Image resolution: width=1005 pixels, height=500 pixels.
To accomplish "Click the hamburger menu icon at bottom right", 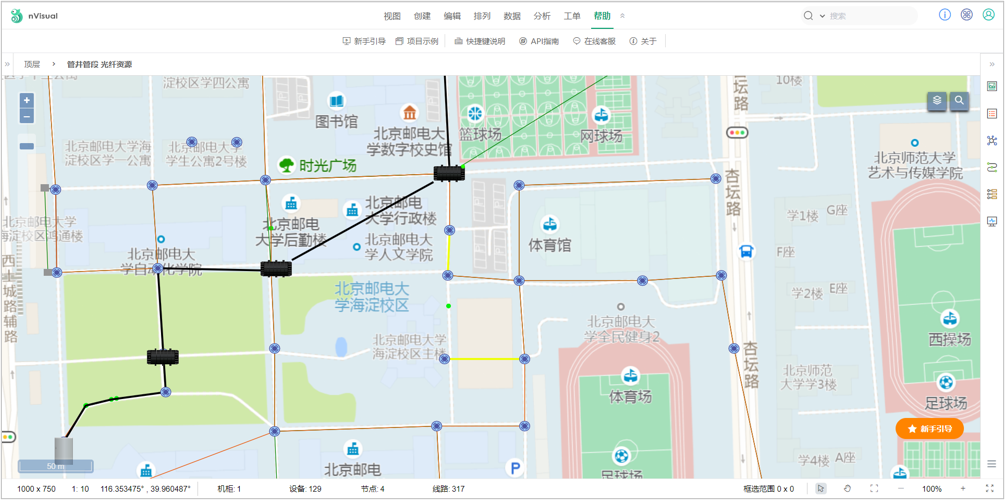I will pyautogui.click(x=992, y=465).
